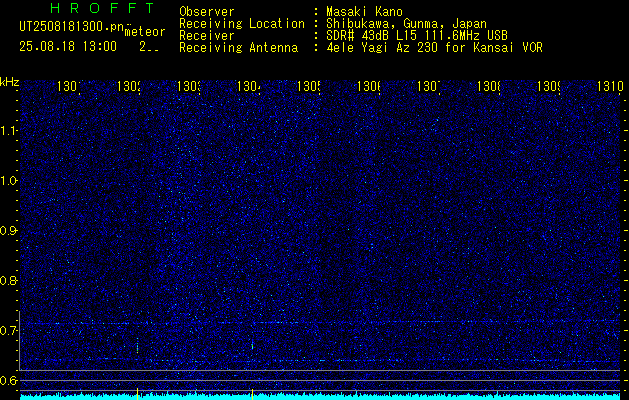Click the 1303 time axis label
This screenshot has width=629, height=400.
coord(189,86)
